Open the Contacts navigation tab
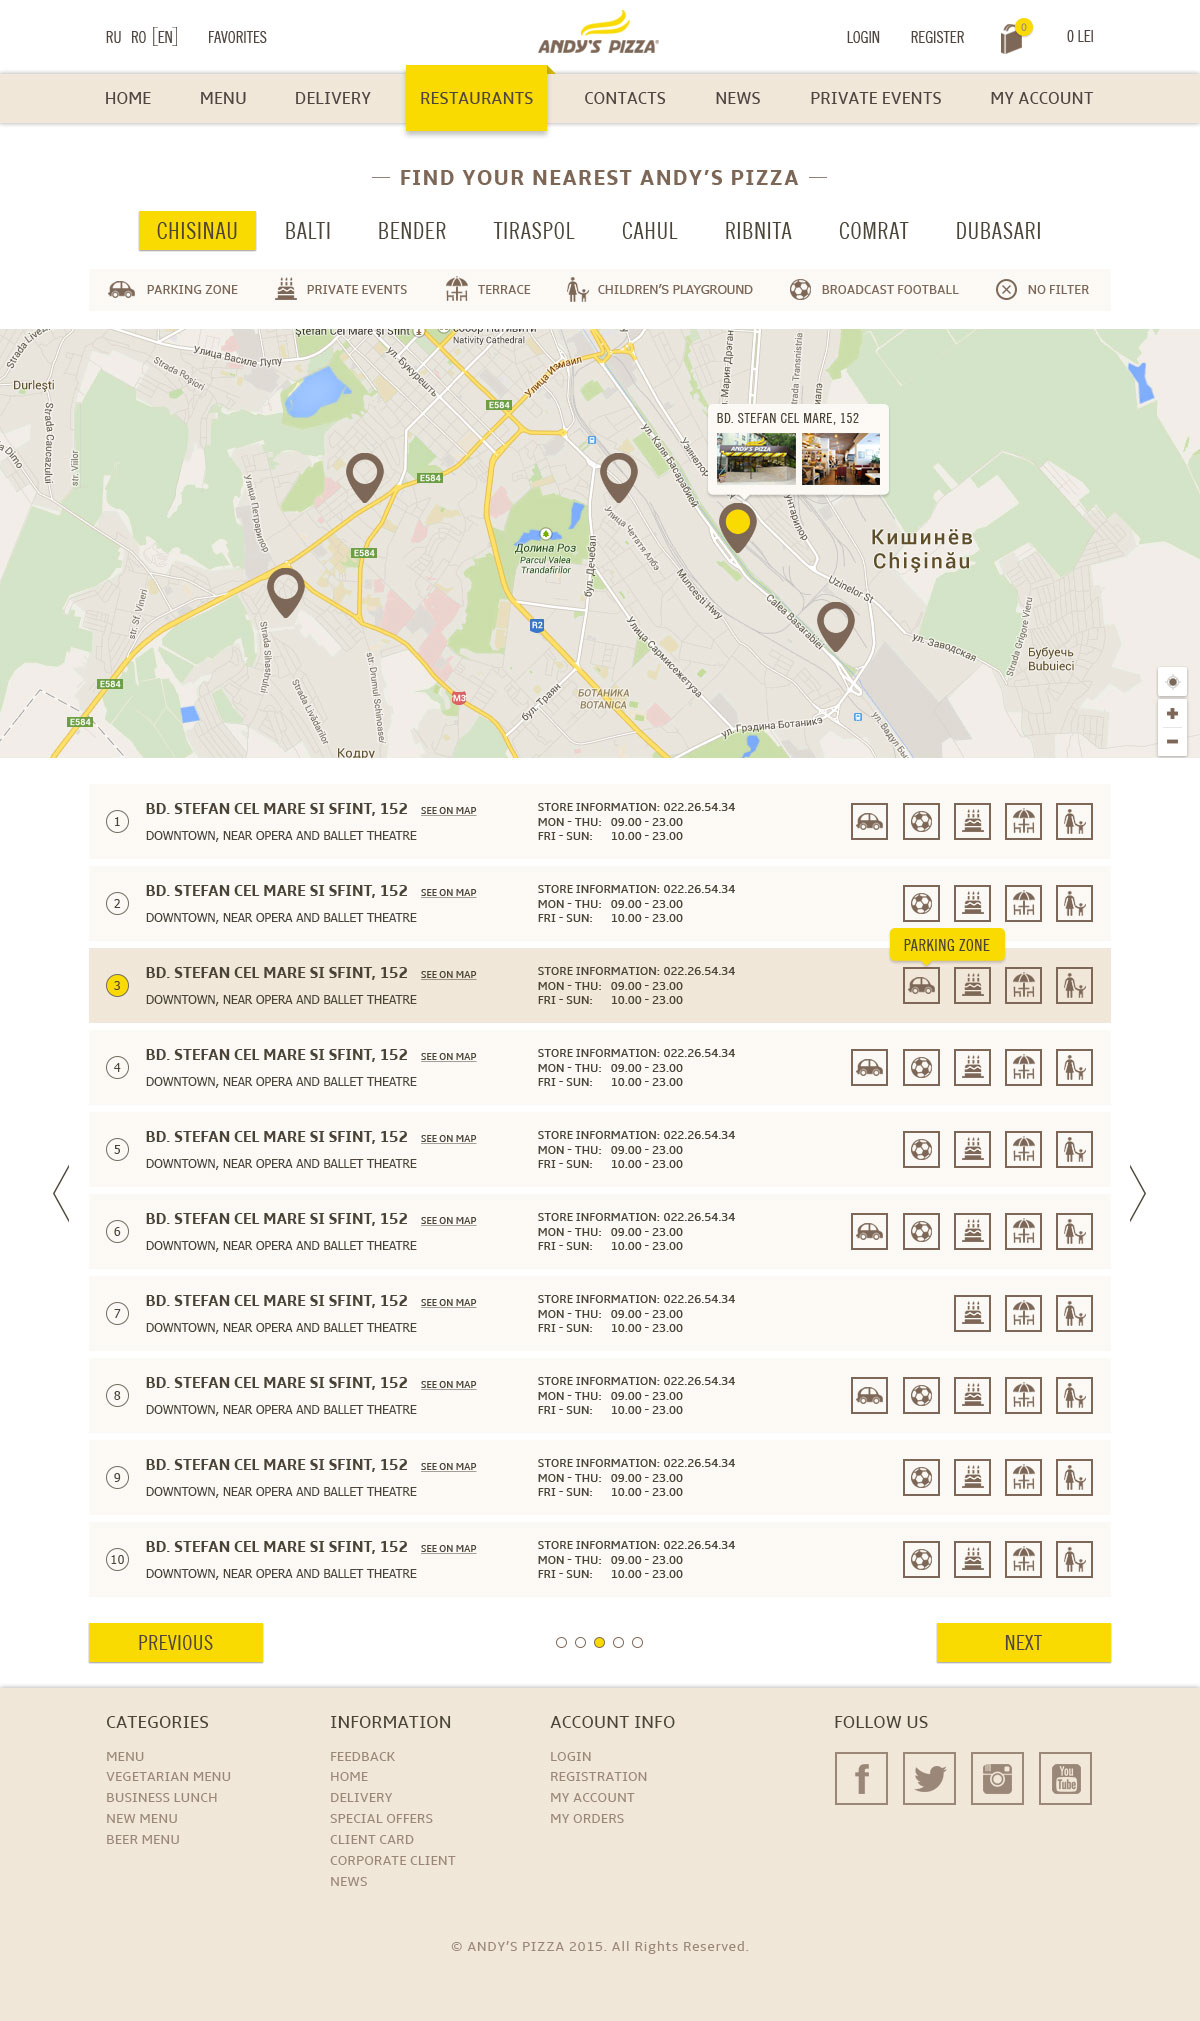The height and width of the screenshot is (2021, 1200). click(625, 98)
